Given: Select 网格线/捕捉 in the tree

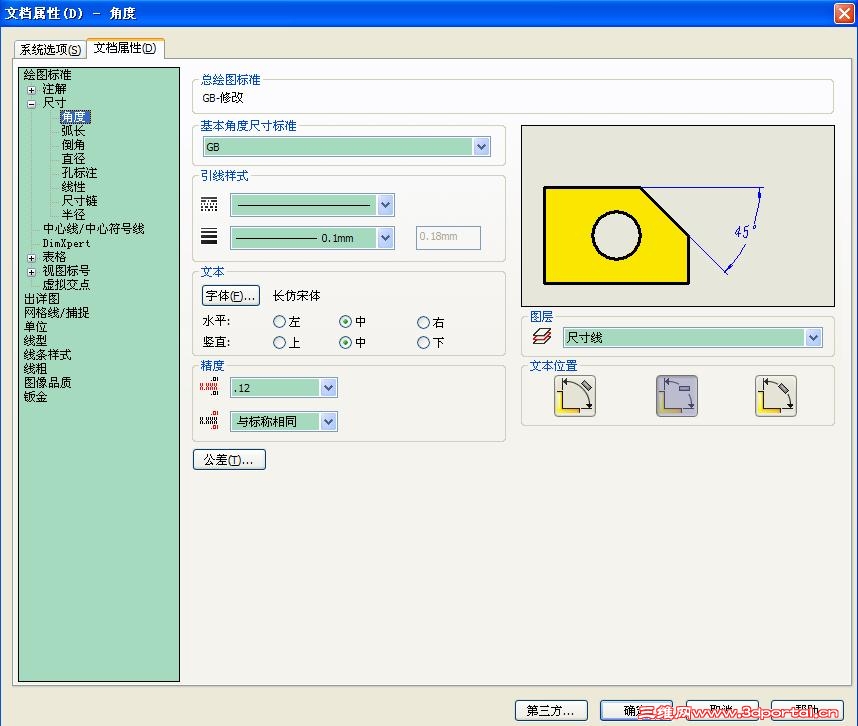Looking at the screenshot, I should tap(56, 312).
